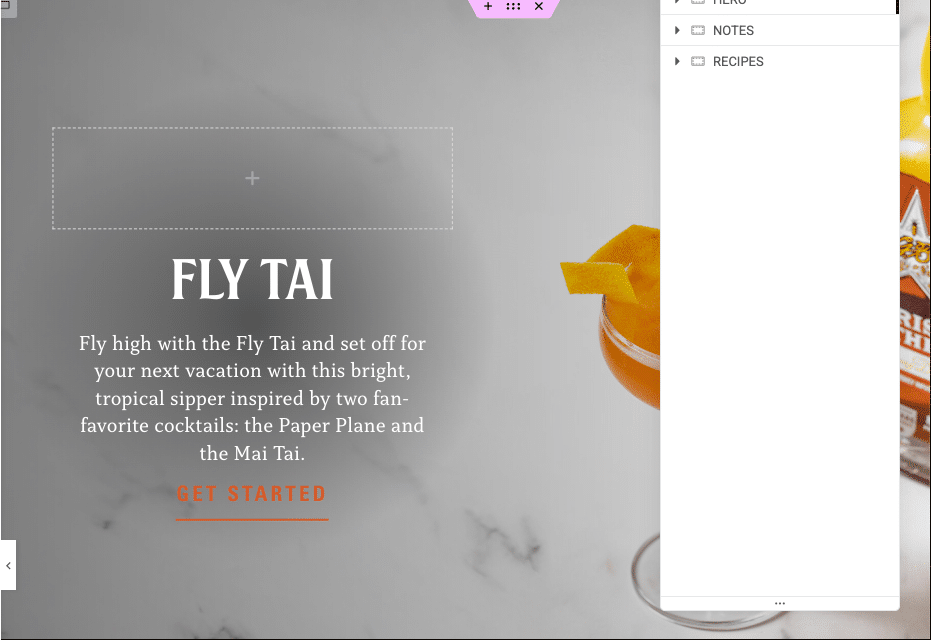Expand the RECIPES section in Navigator
The height and width of the screenshot is (640, 931).
(x=677, y=61)
